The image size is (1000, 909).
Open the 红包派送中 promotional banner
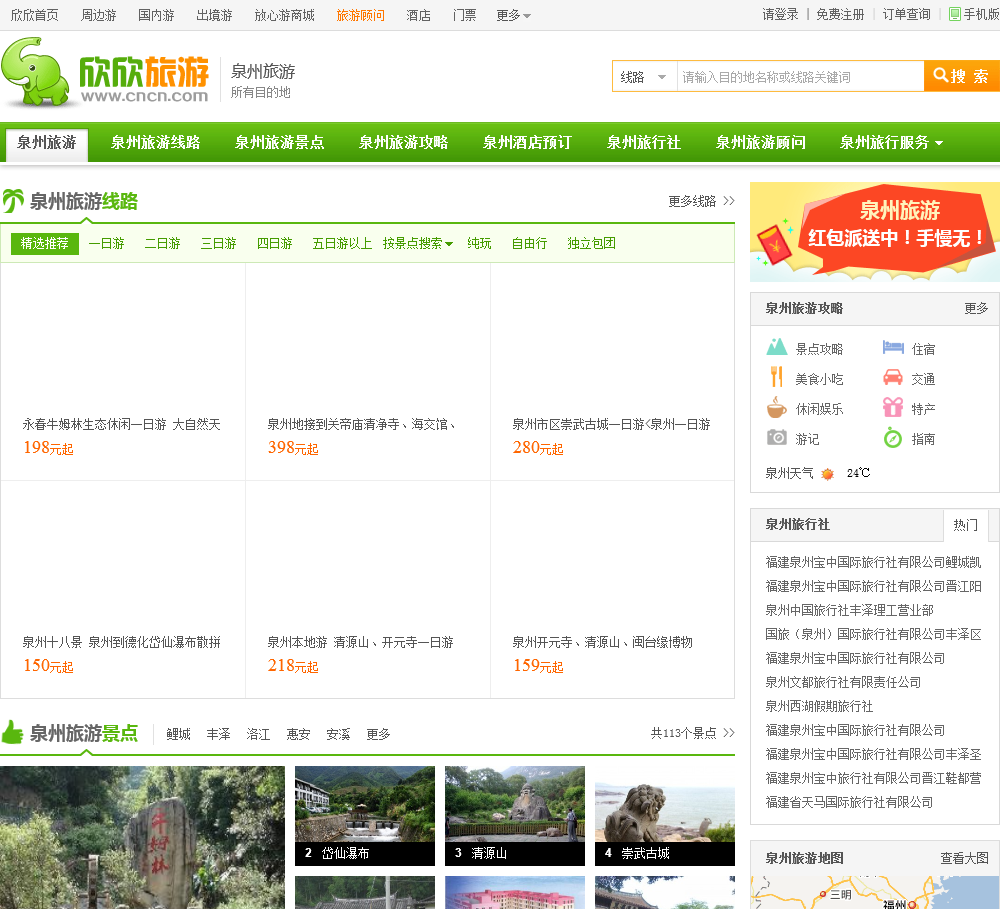[x=874, y=232]
